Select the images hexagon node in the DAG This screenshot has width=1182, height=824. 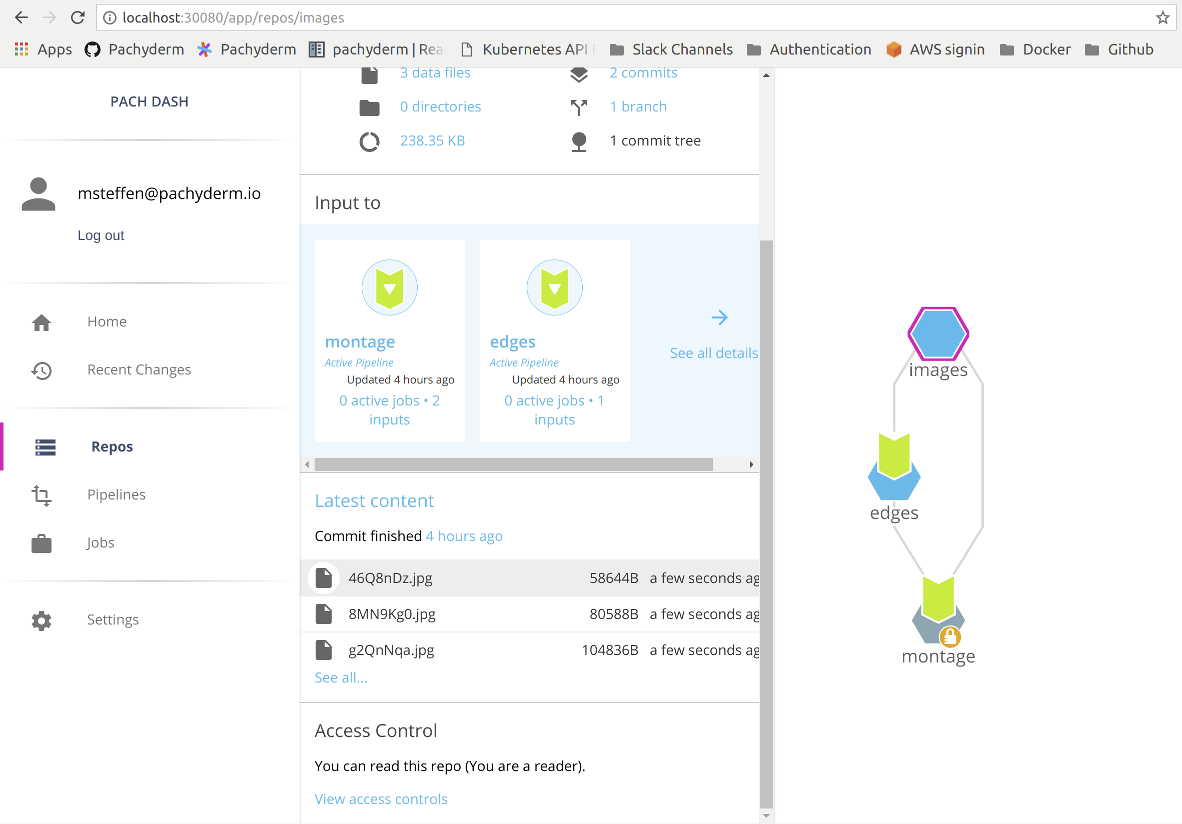938,334
